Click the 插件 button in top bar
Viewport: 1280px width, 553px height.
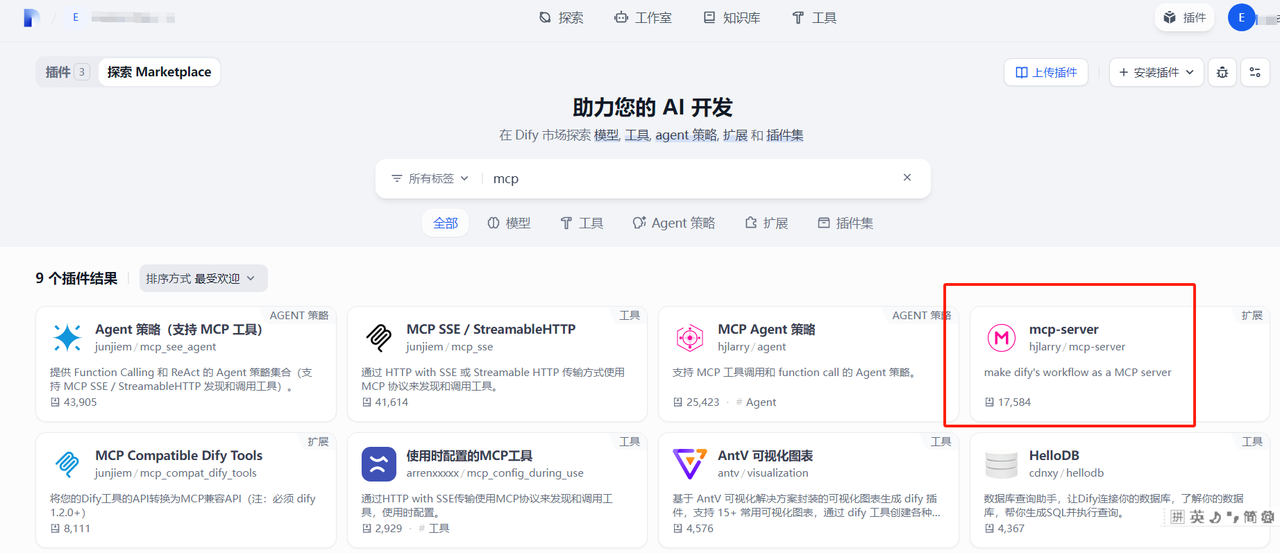point(1184,17)
